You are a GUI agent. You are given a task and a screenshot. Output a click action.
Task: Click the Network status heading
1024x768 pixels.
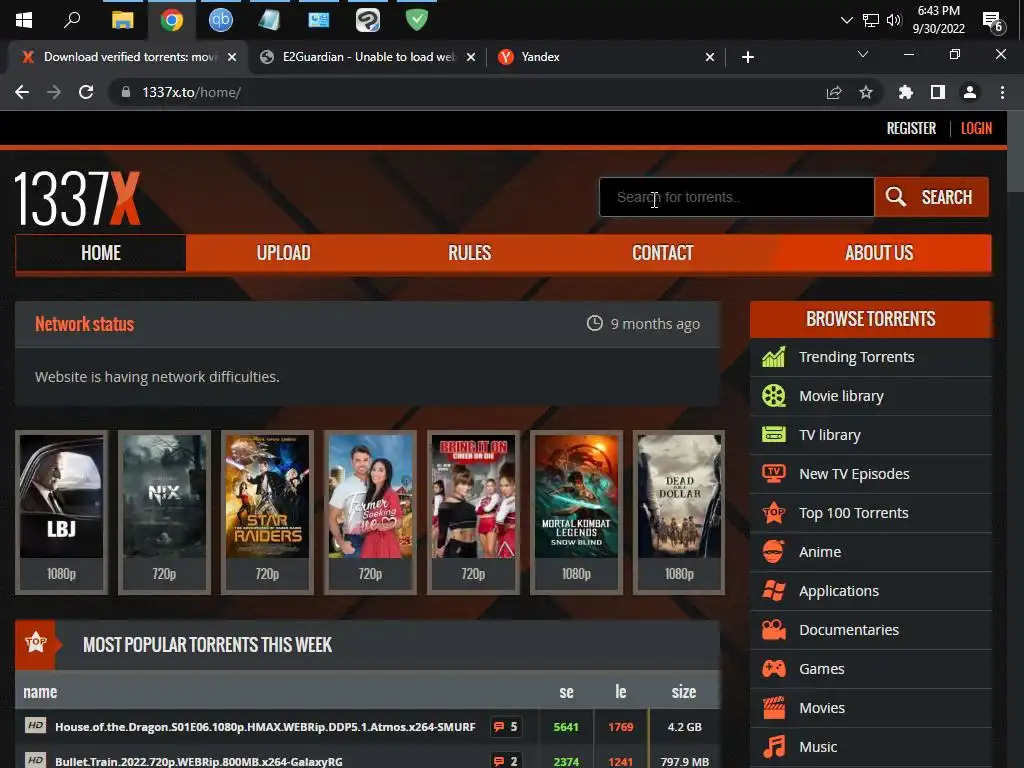tap(84, 324)
